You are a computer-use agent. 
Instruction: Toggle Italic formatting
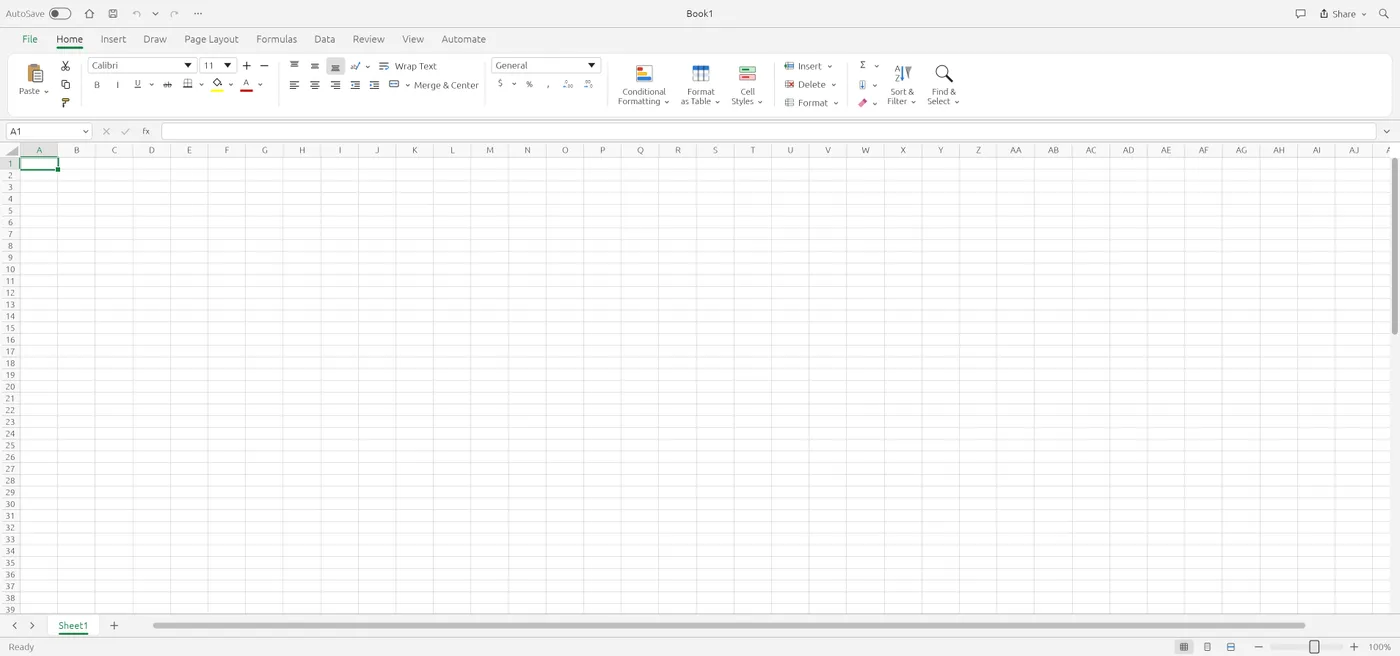(117, 85)
